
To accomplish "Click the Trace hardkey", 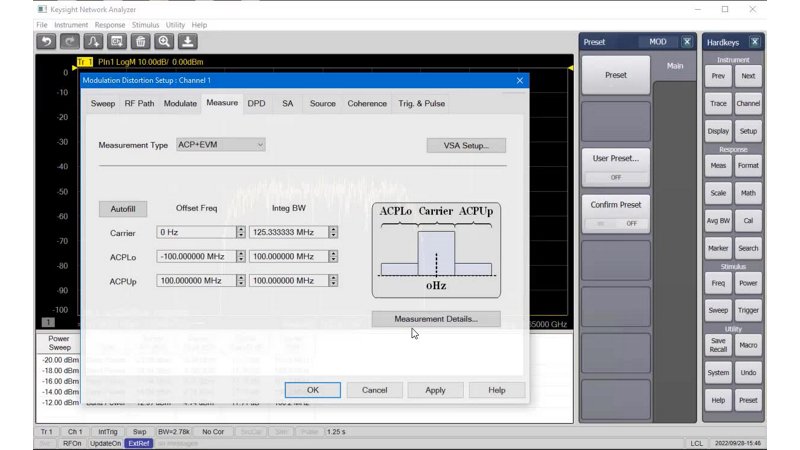I will tap(718, 104).
